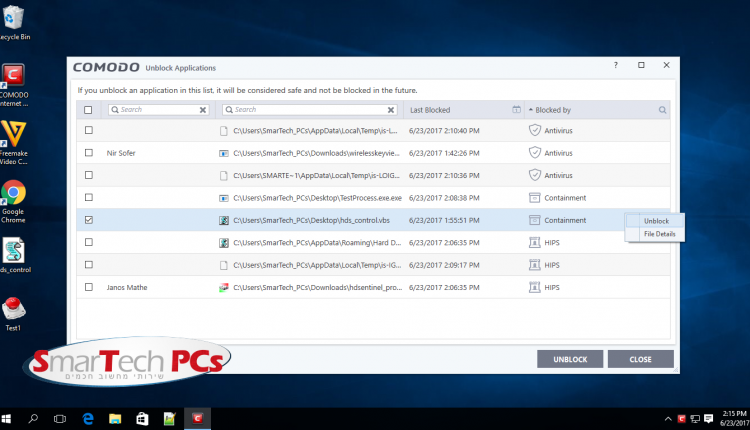Viewport: 750px width, 430px height.
Task: Check the Nir Sofer row checkbox
Action: [x=88, y=153]
